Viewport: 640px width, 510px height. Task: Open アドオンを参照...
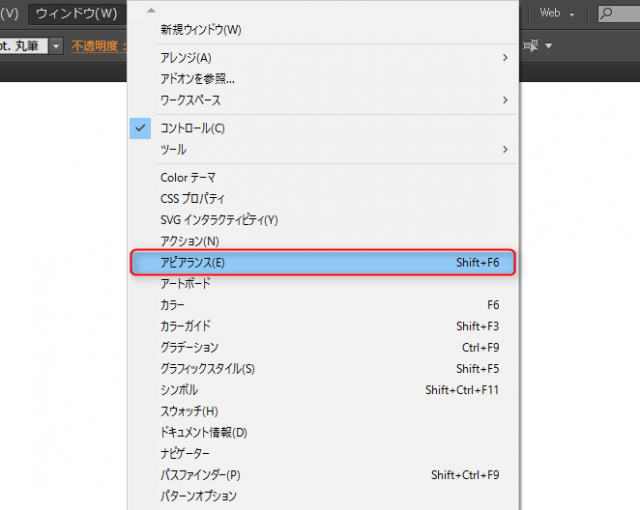tap(197, 79)
